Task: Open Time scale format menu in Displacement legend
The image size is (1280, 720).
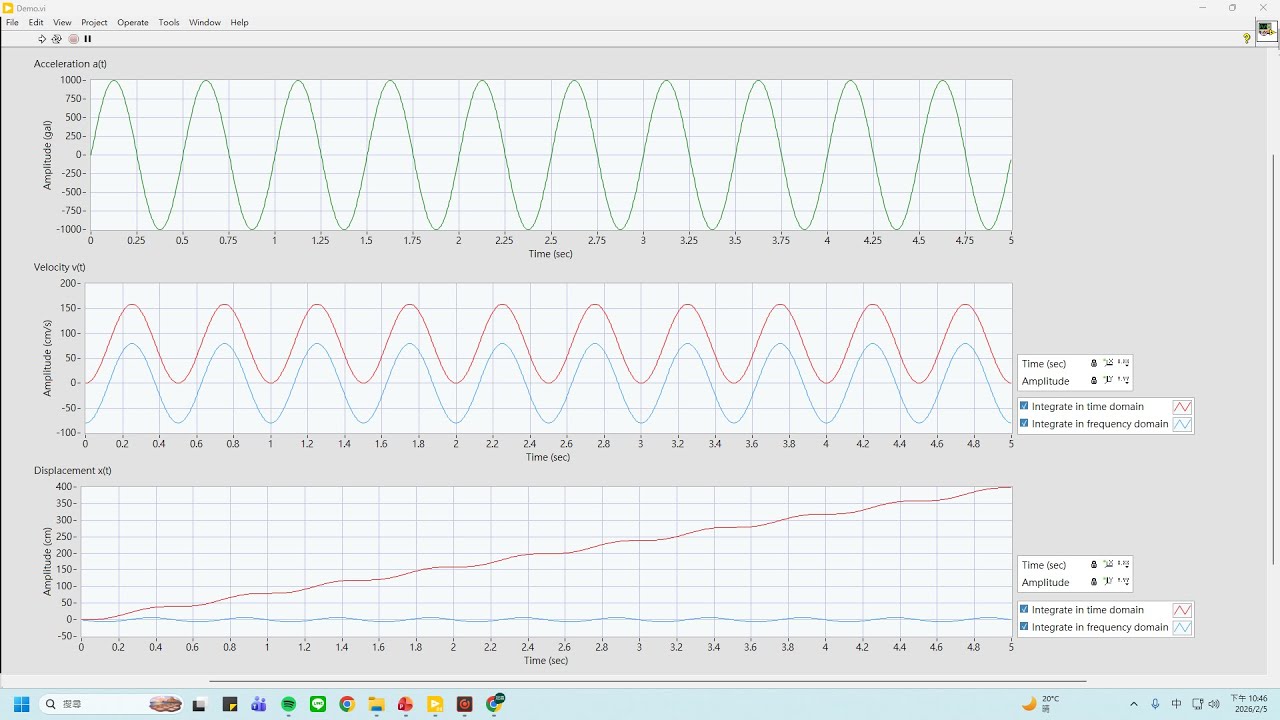Action: [x=1123, y=564]
